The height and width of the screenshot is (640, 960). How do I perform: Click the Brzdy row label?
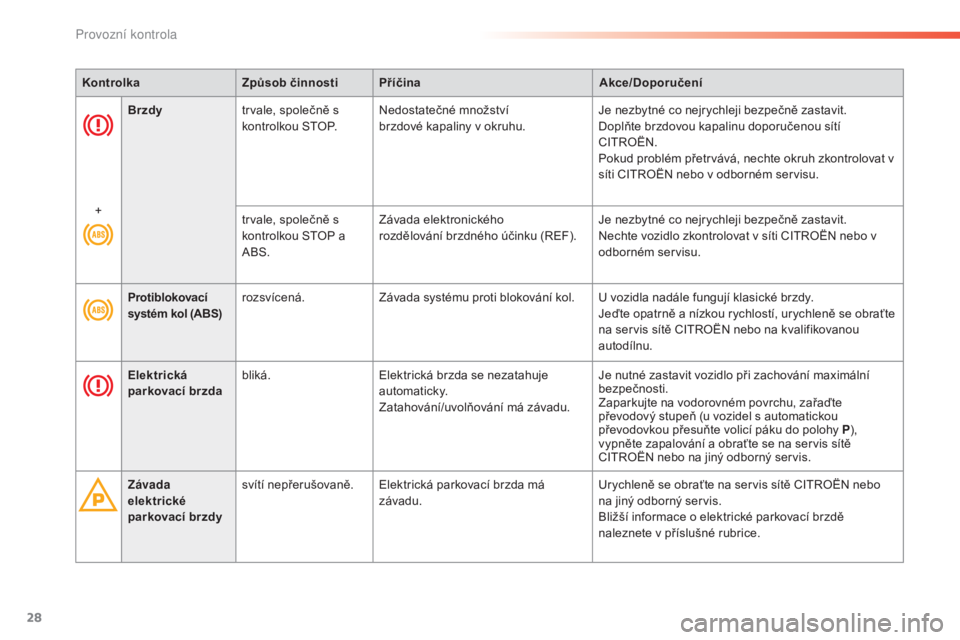[x=145, y=110]
